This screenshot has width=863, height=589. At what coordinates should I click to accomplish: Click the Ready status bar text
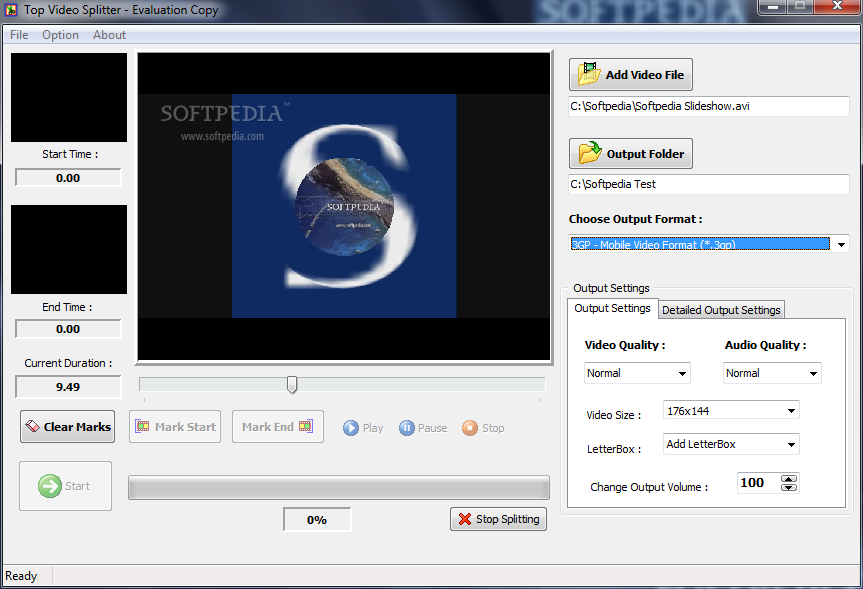tap(21, 576)
